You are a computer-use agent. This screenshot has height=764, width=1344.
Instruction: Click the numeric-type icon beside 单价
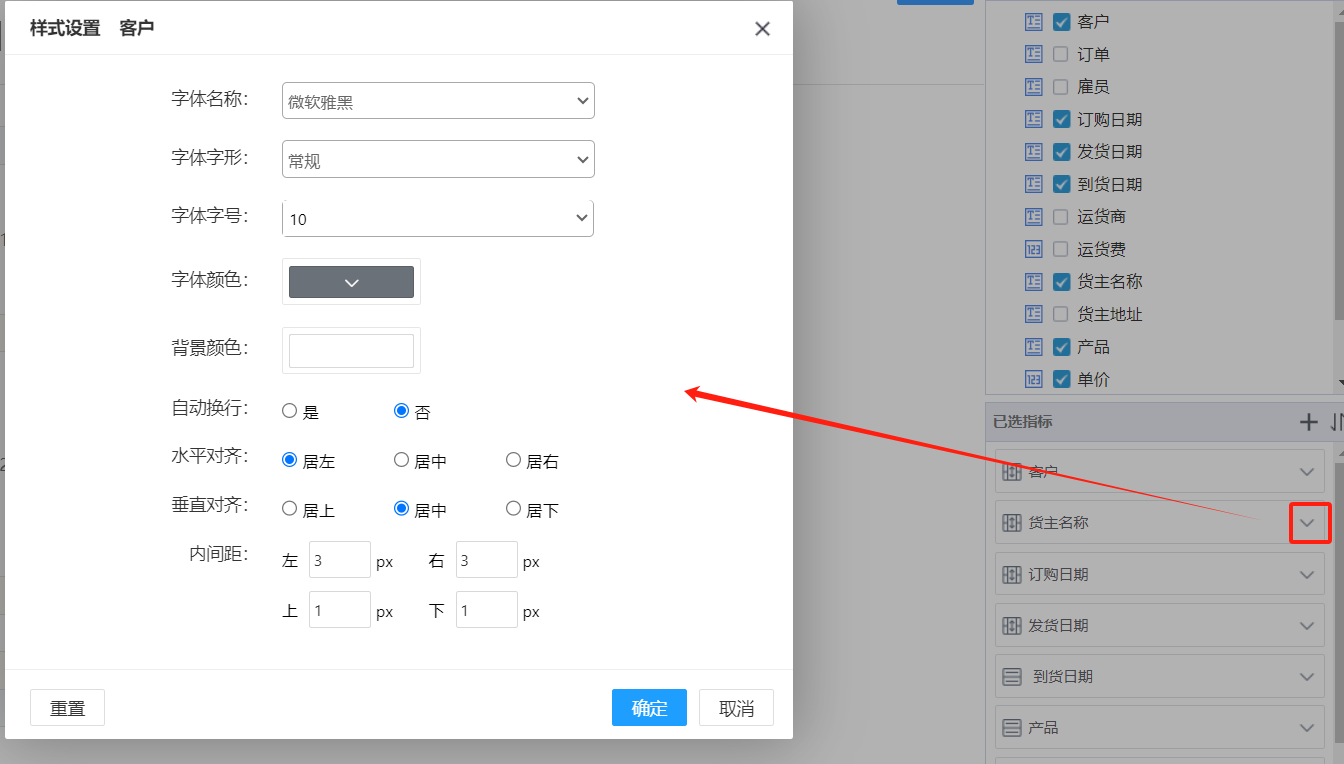[1034, 379]
